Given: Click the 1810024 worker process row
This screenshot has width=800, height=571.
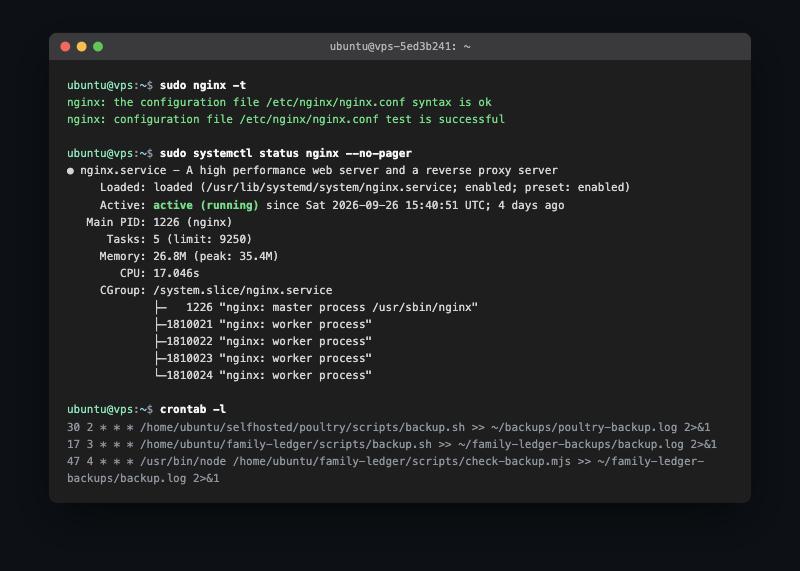Looking at the screenshot, I should (263, 375).
